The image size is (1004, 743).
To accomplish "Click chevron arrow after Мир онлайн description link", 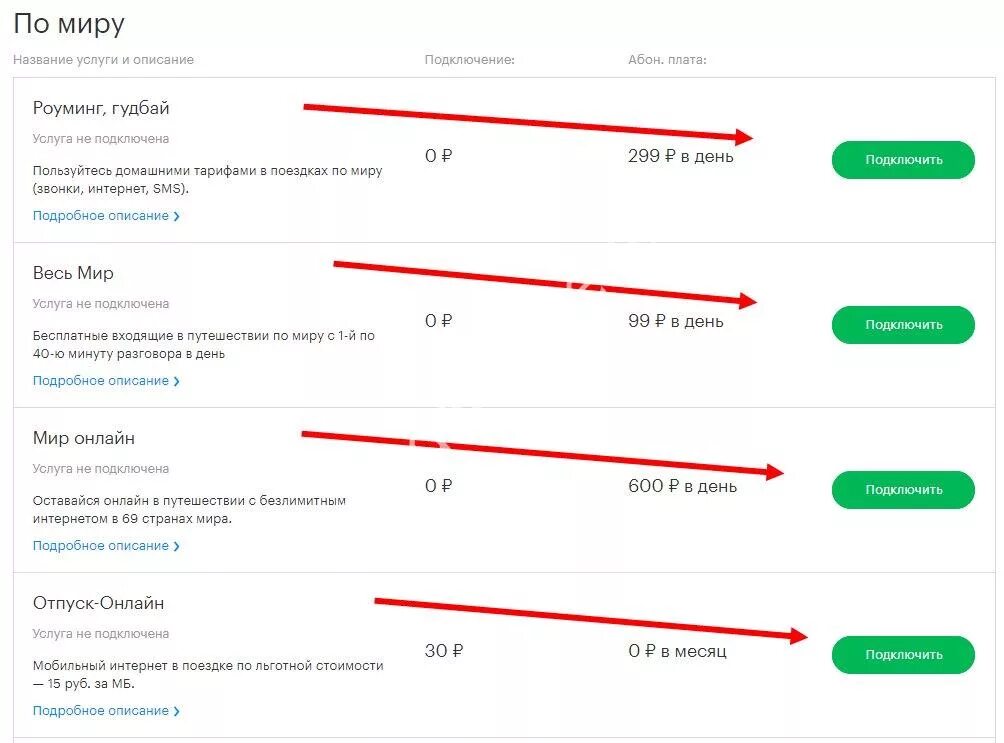I will (x=176, y=546).
